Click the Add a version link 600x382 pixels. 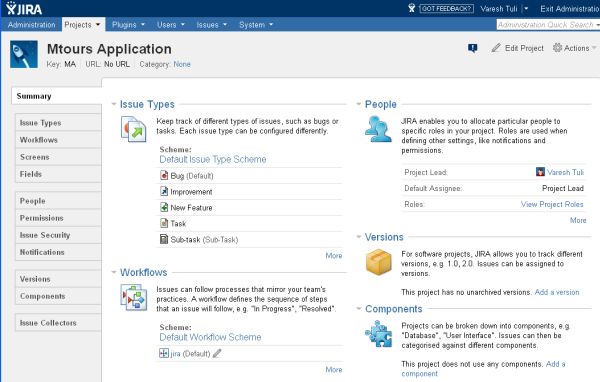pos(557,292)
